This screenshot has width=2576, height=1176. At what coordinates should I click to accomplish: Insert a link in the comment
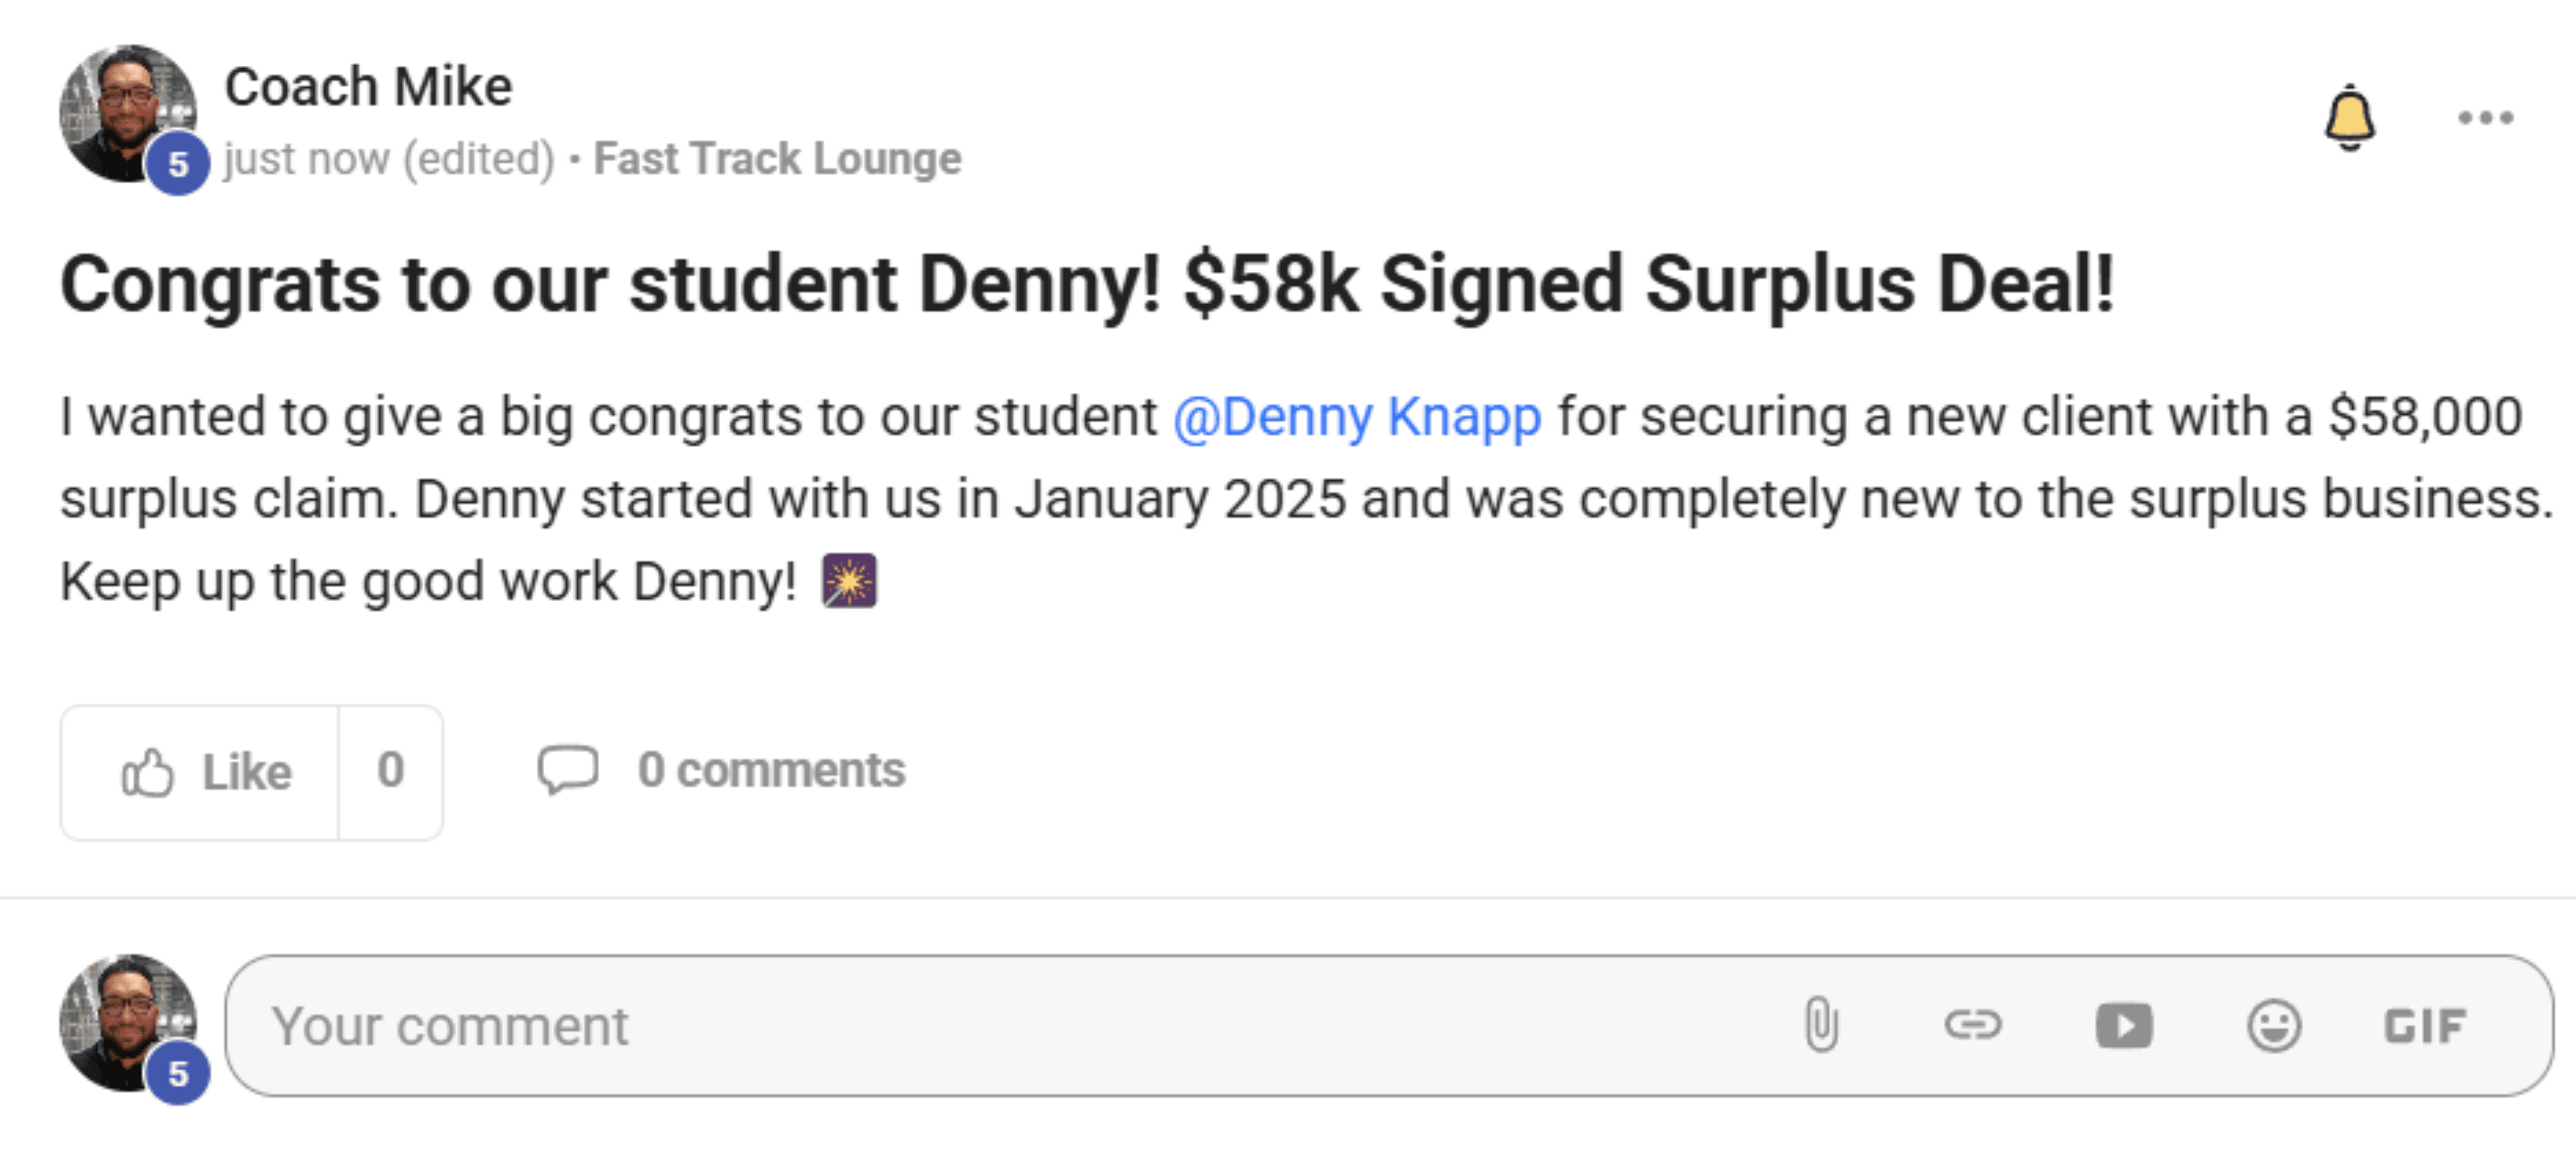pos(1972,1025)
